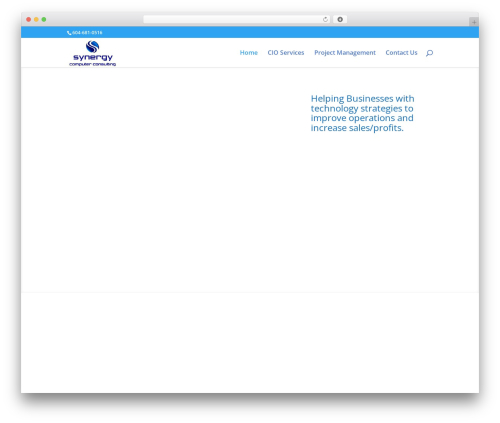Open a new tab with the plus button
This screenshot has height=423, width=500.
(x=474, y=22)
